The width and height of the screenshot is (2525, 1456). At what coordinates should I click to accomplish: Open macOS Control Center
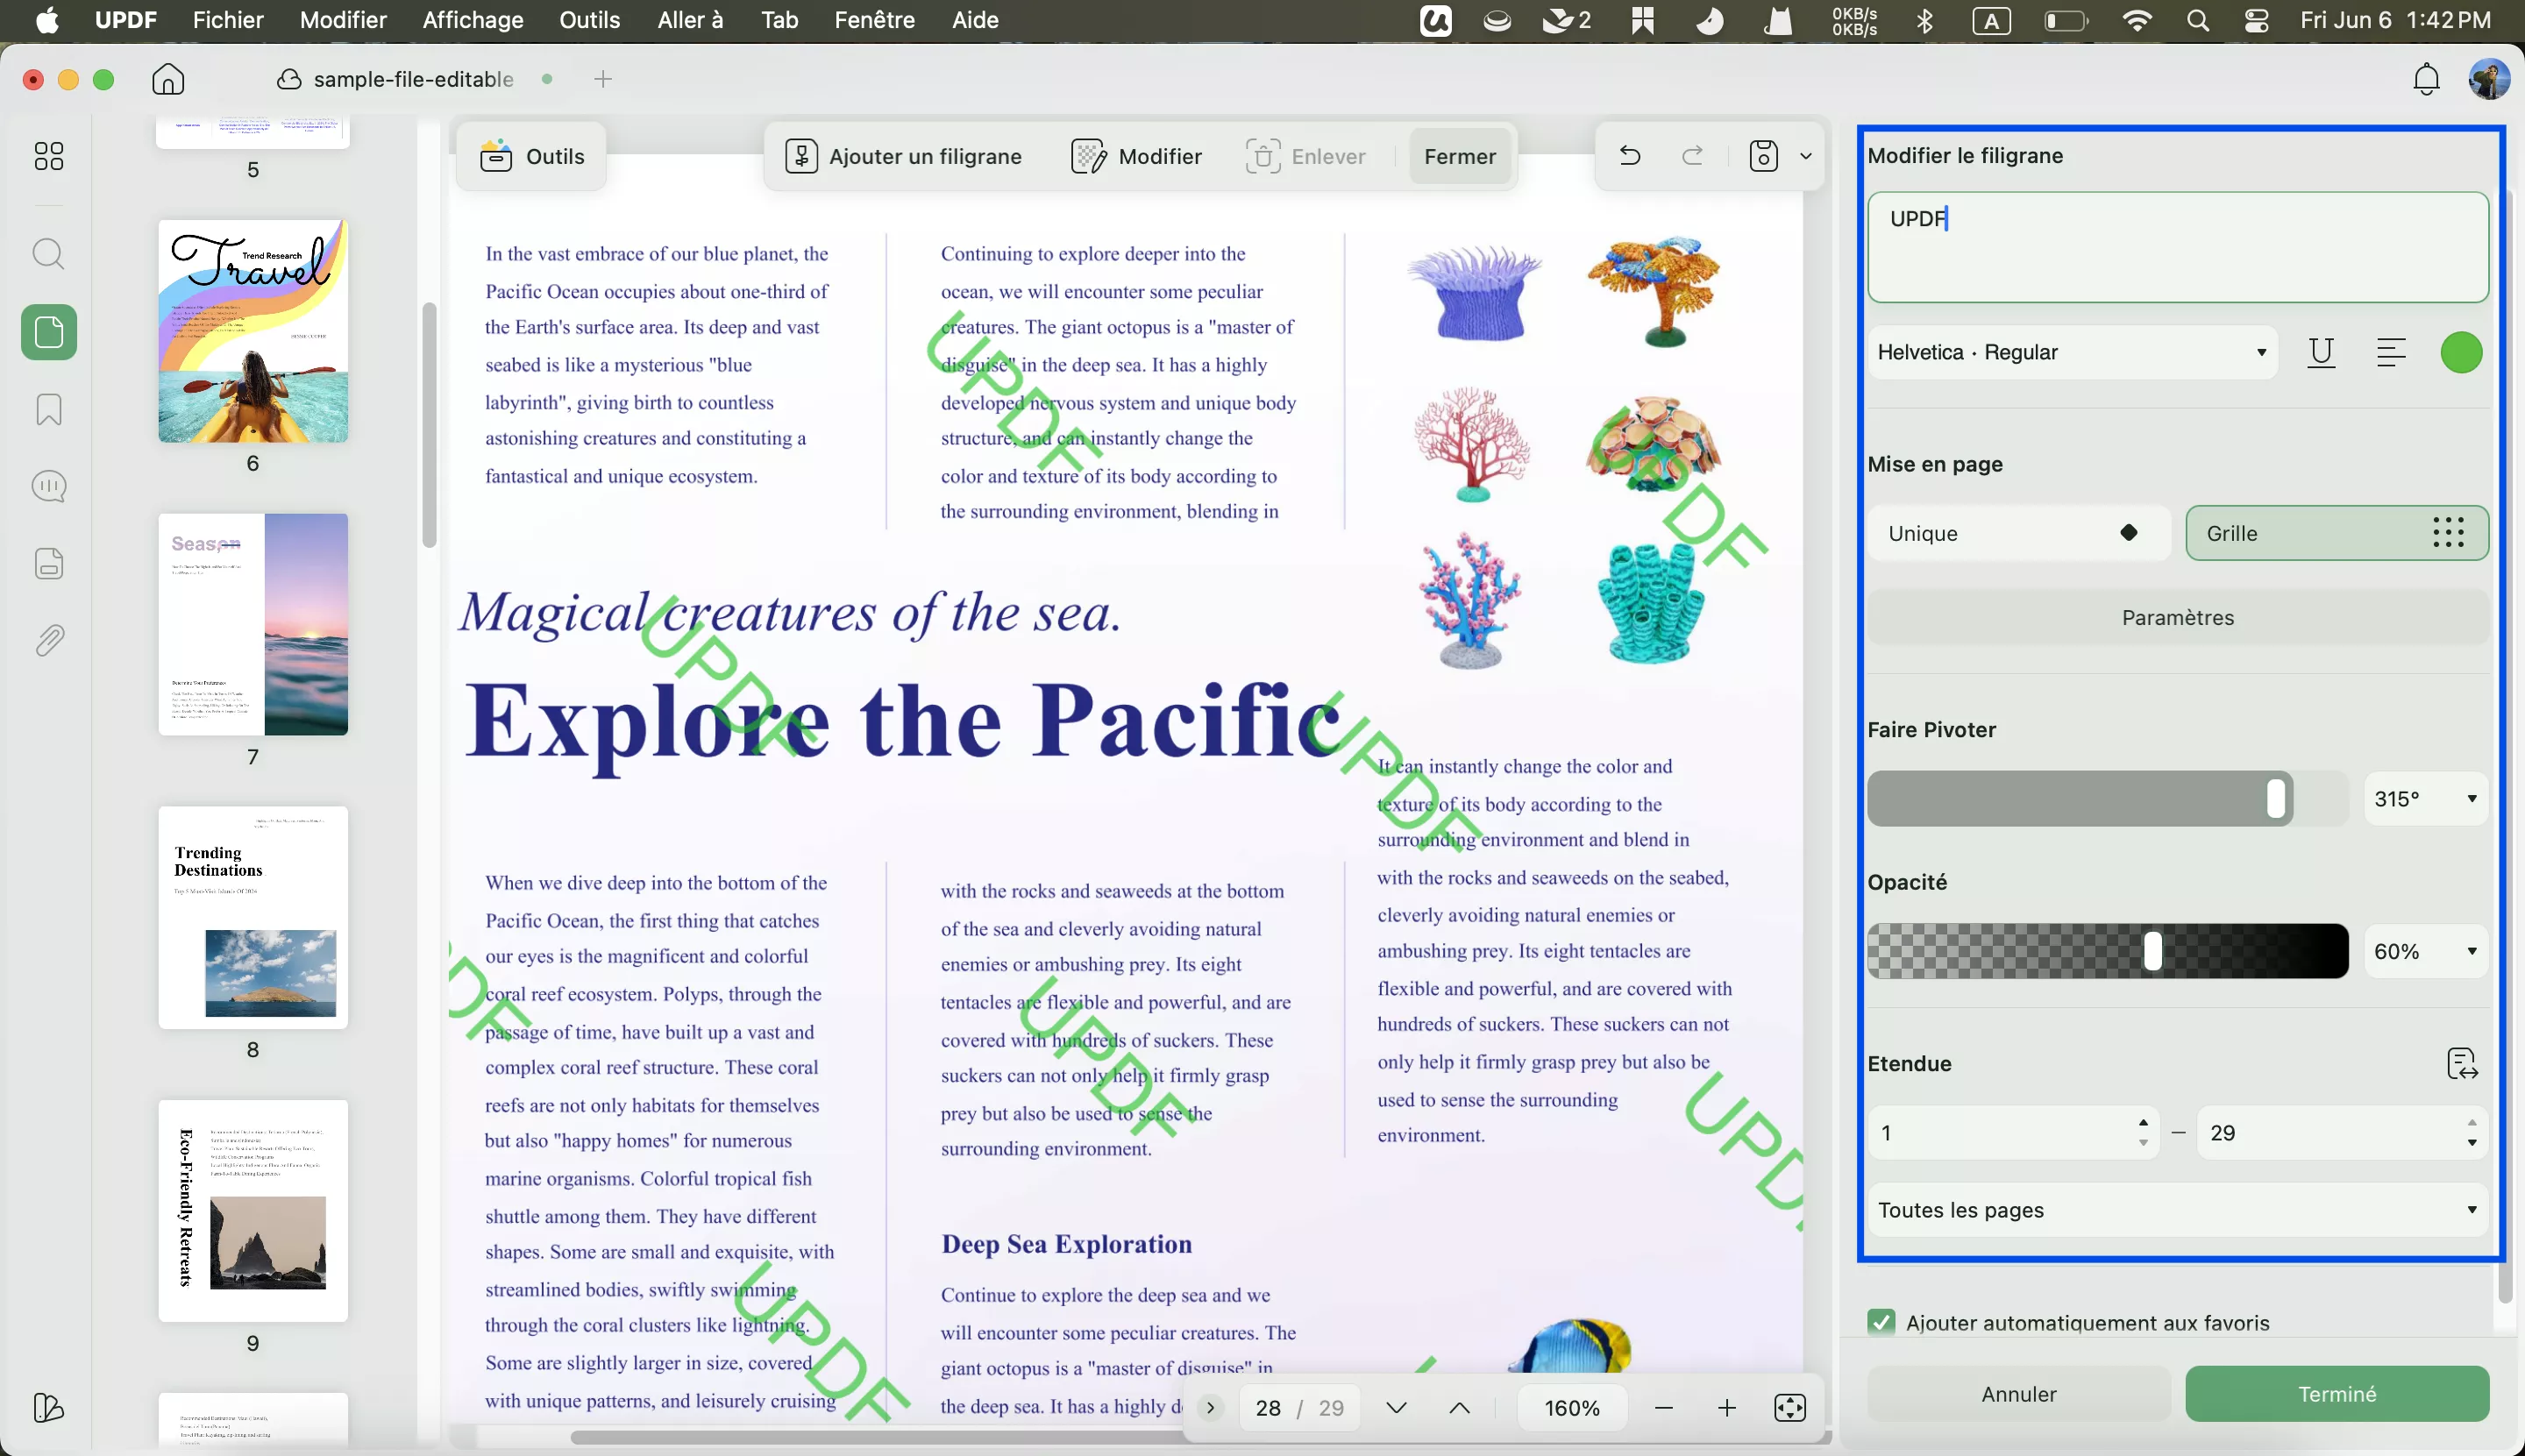pyautogui.click(x=2256, y=20)
